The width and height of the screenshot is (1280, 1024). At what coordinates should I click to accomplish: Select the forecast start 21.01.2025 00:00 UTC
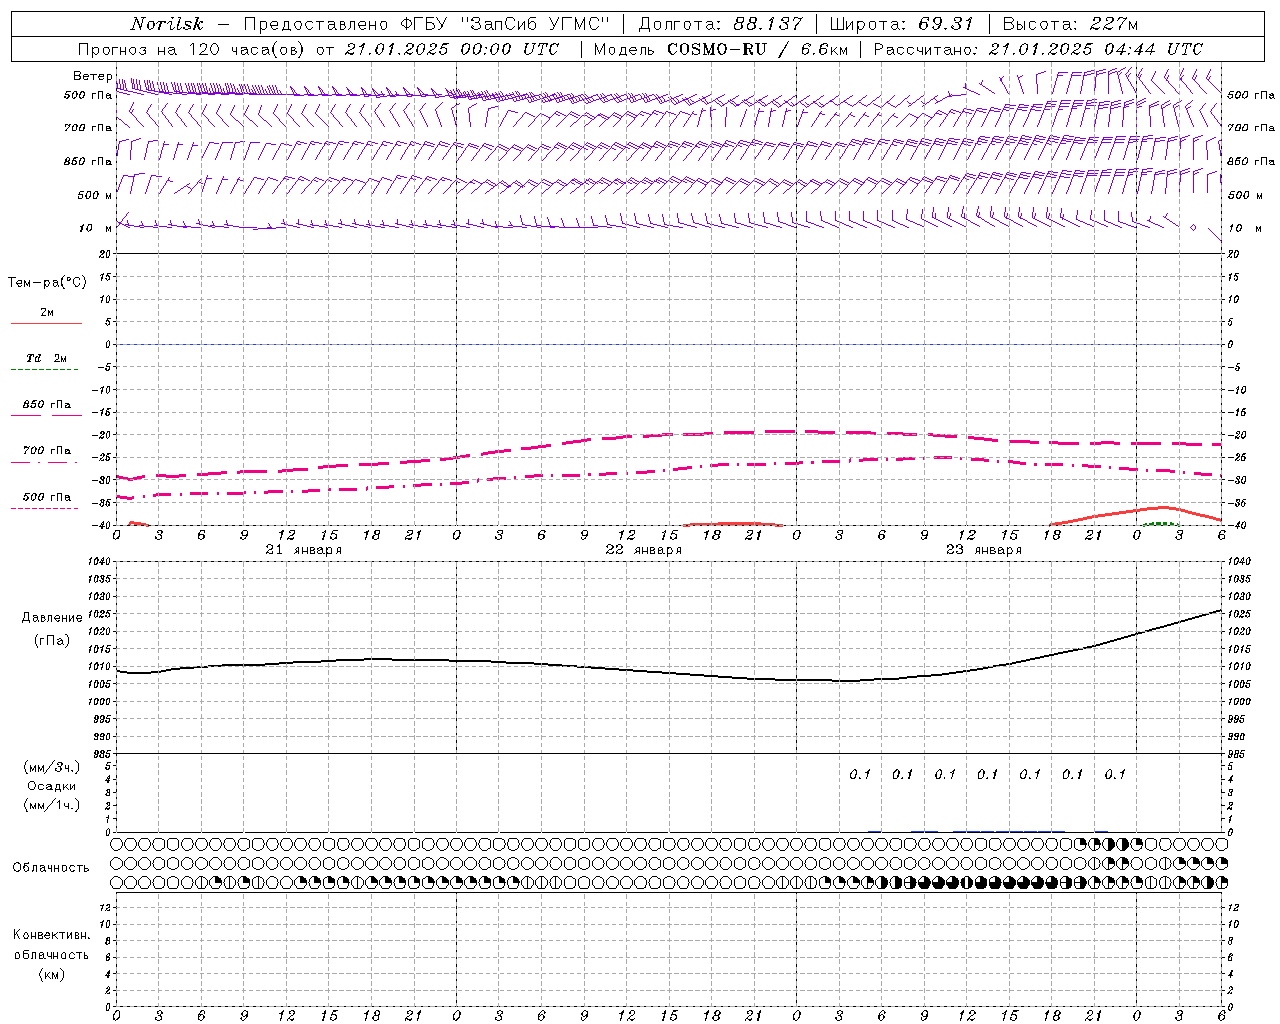pyautogui.click(x=452, y=49)
